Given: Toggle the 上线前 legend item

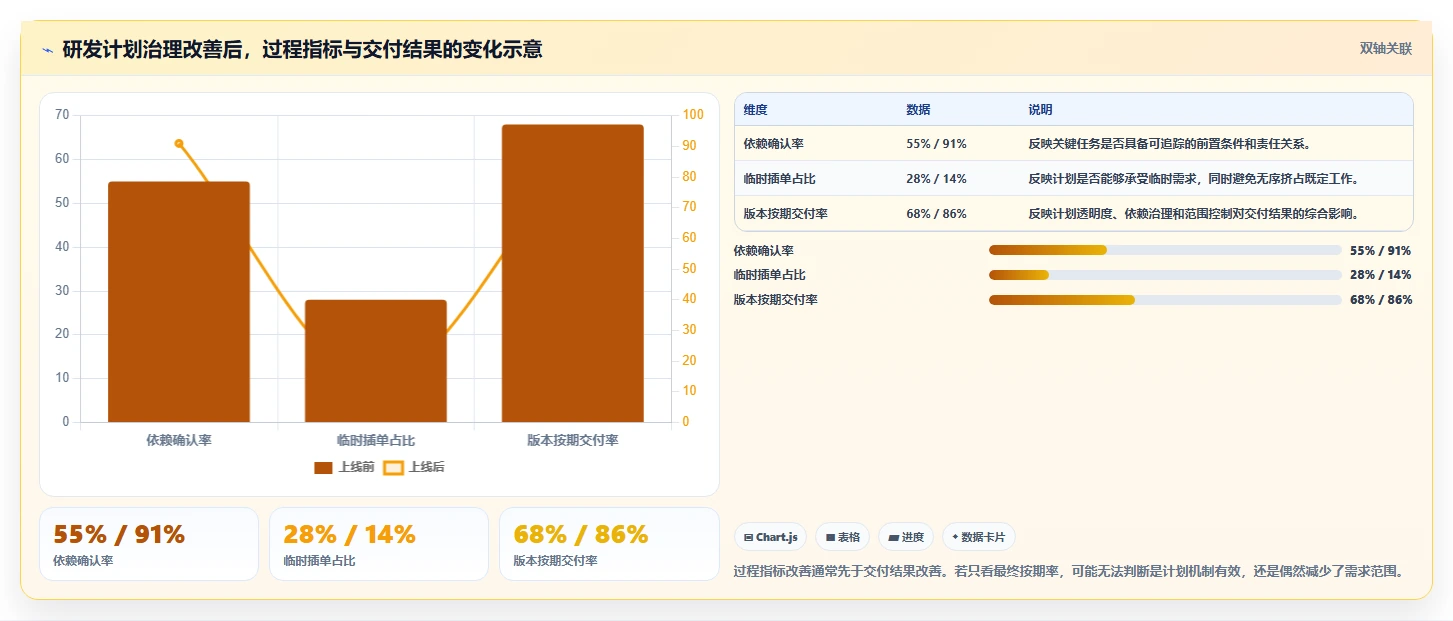Looking at the screenshot, I should click(344, 467).
